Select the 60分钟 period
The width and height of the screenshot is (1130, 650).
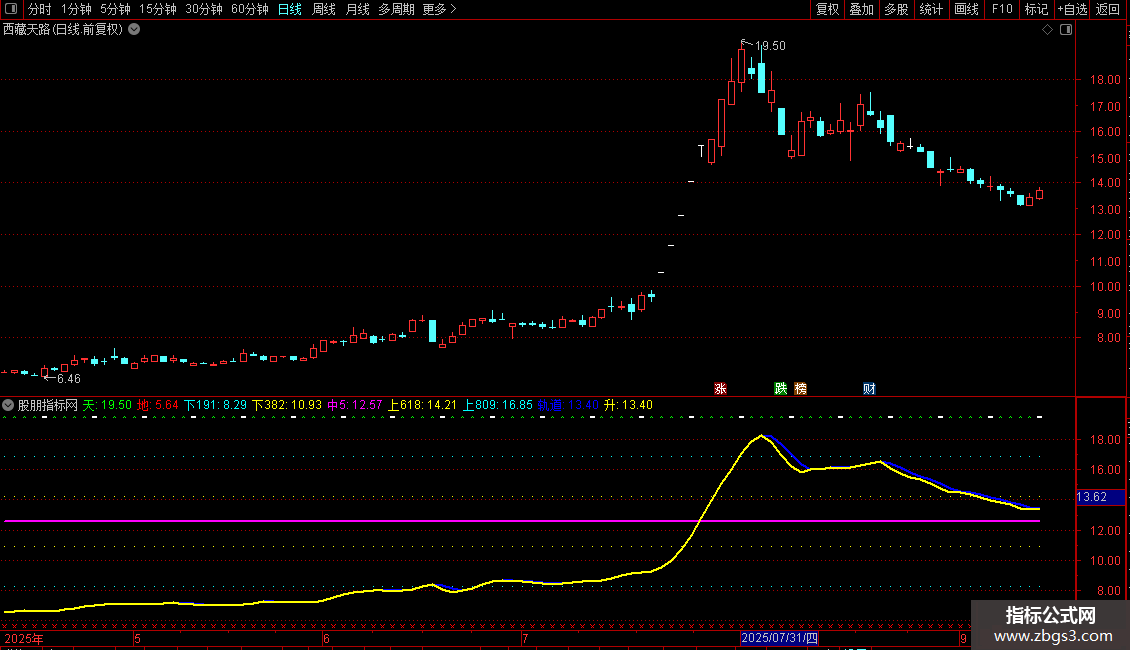pyautogui.click(x=250, y=9)
